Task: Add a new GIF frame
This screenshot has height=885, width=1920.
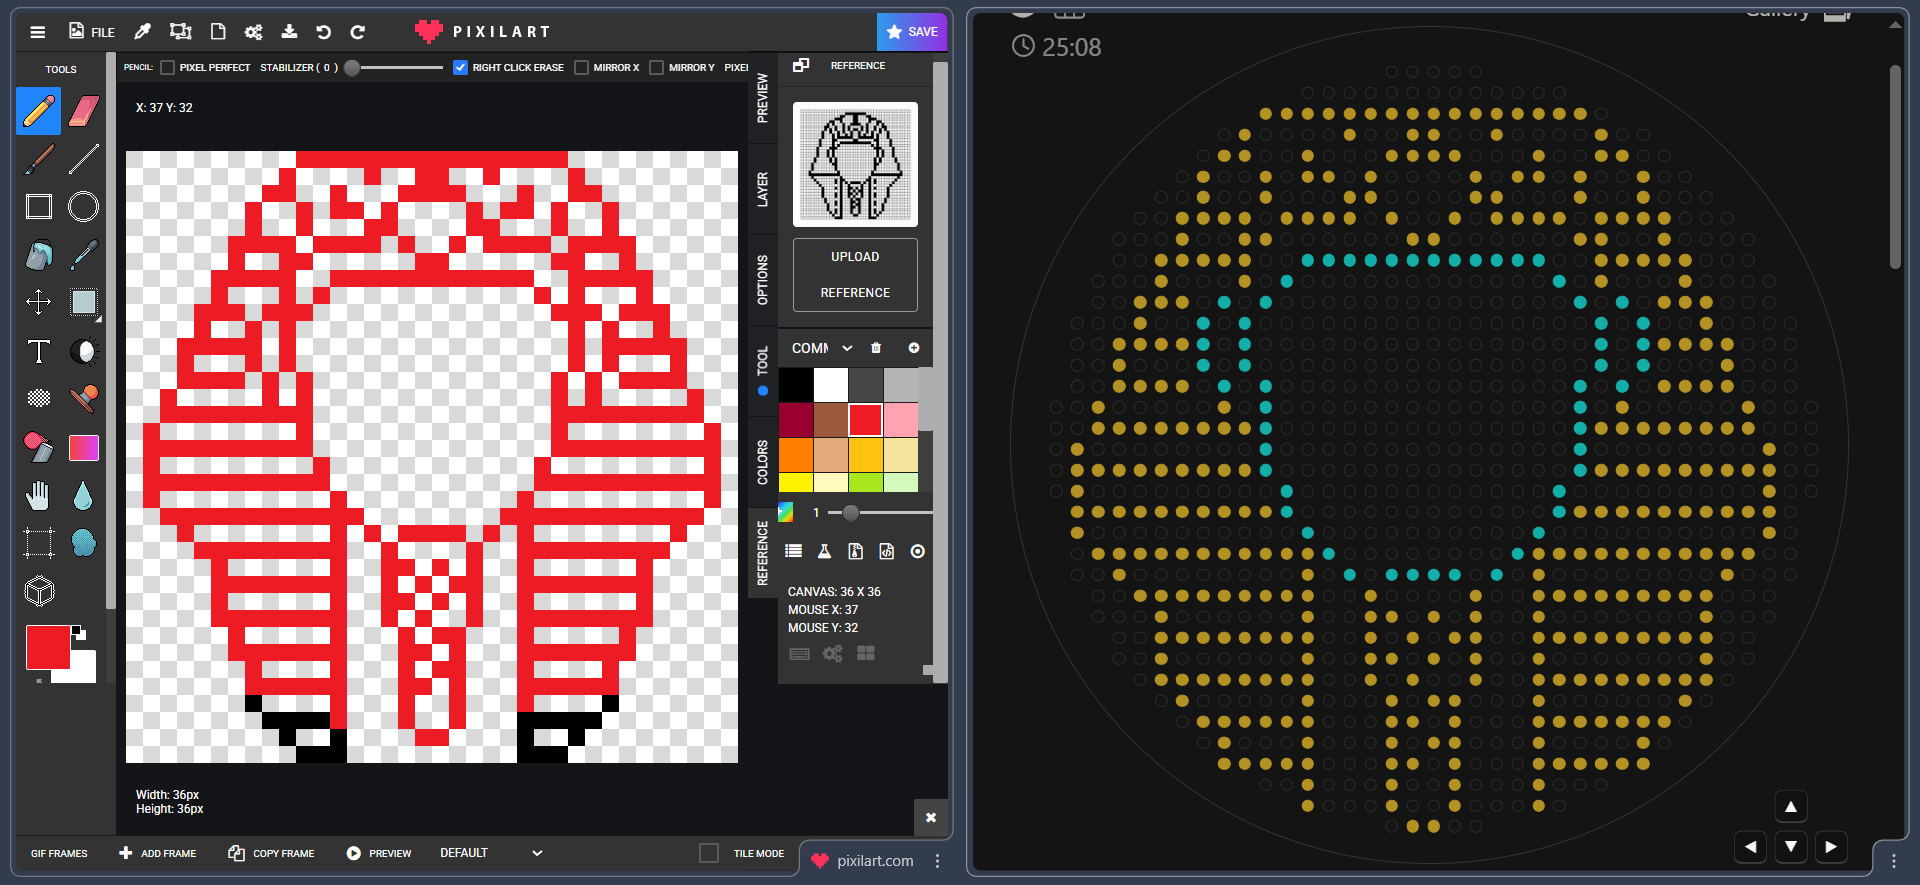Action: (157, 853)
